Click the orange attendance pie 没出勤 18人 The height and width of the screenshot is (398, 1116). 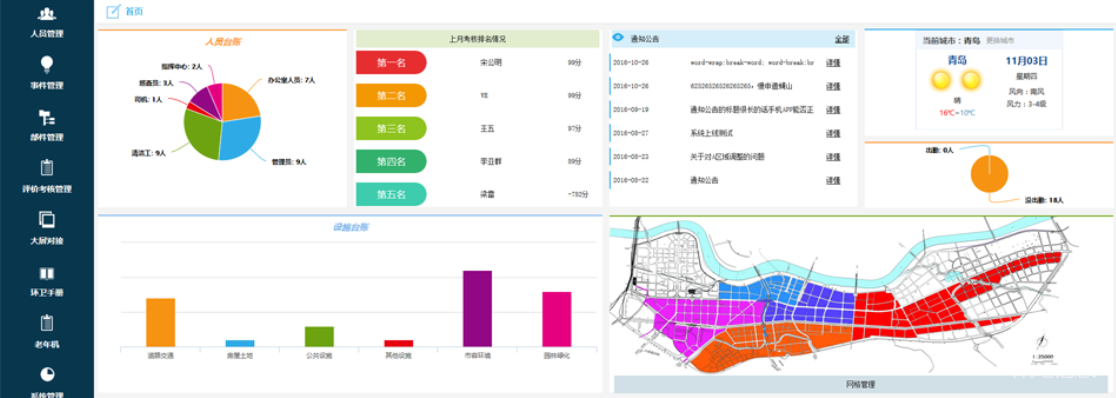[x=989, y=174]
